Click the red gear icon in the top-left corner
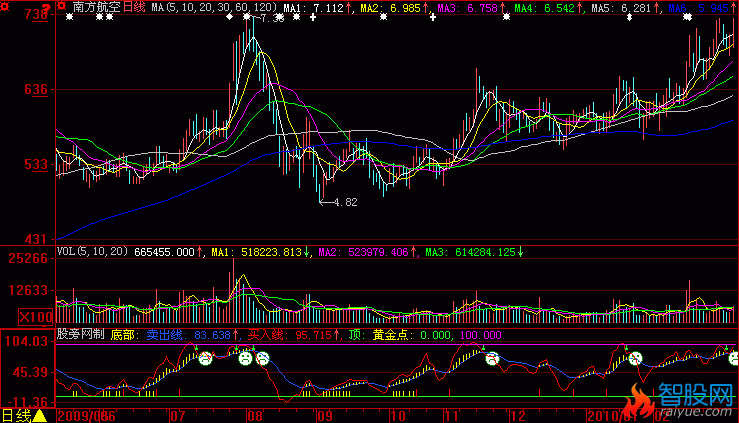 (x=5, y=7)
